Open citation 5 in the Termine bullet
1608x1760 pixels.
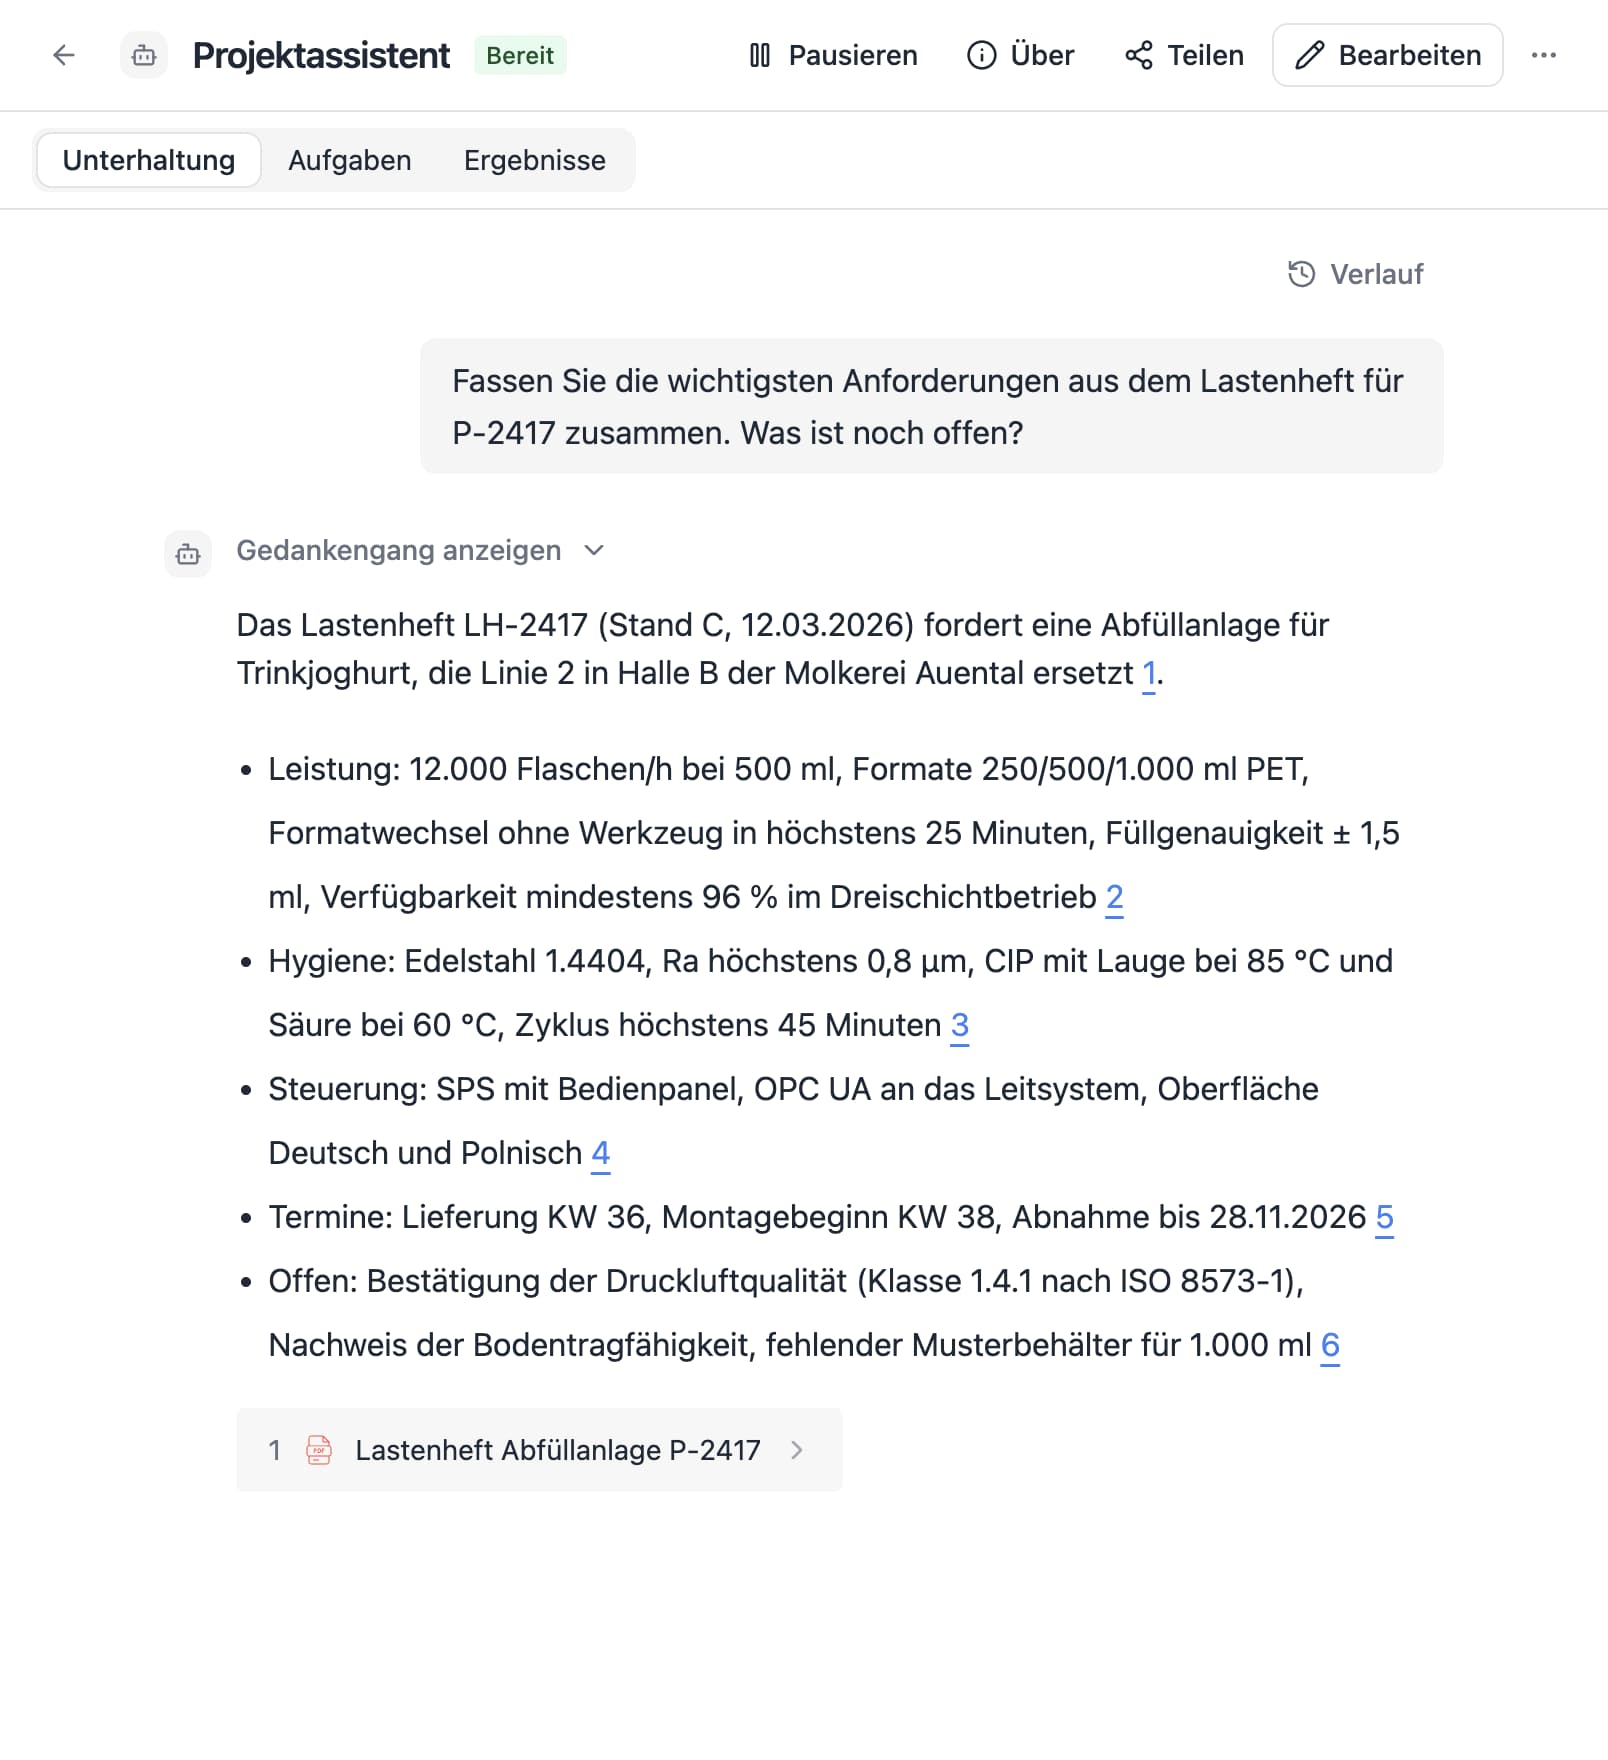(x=1384, y=1218)
